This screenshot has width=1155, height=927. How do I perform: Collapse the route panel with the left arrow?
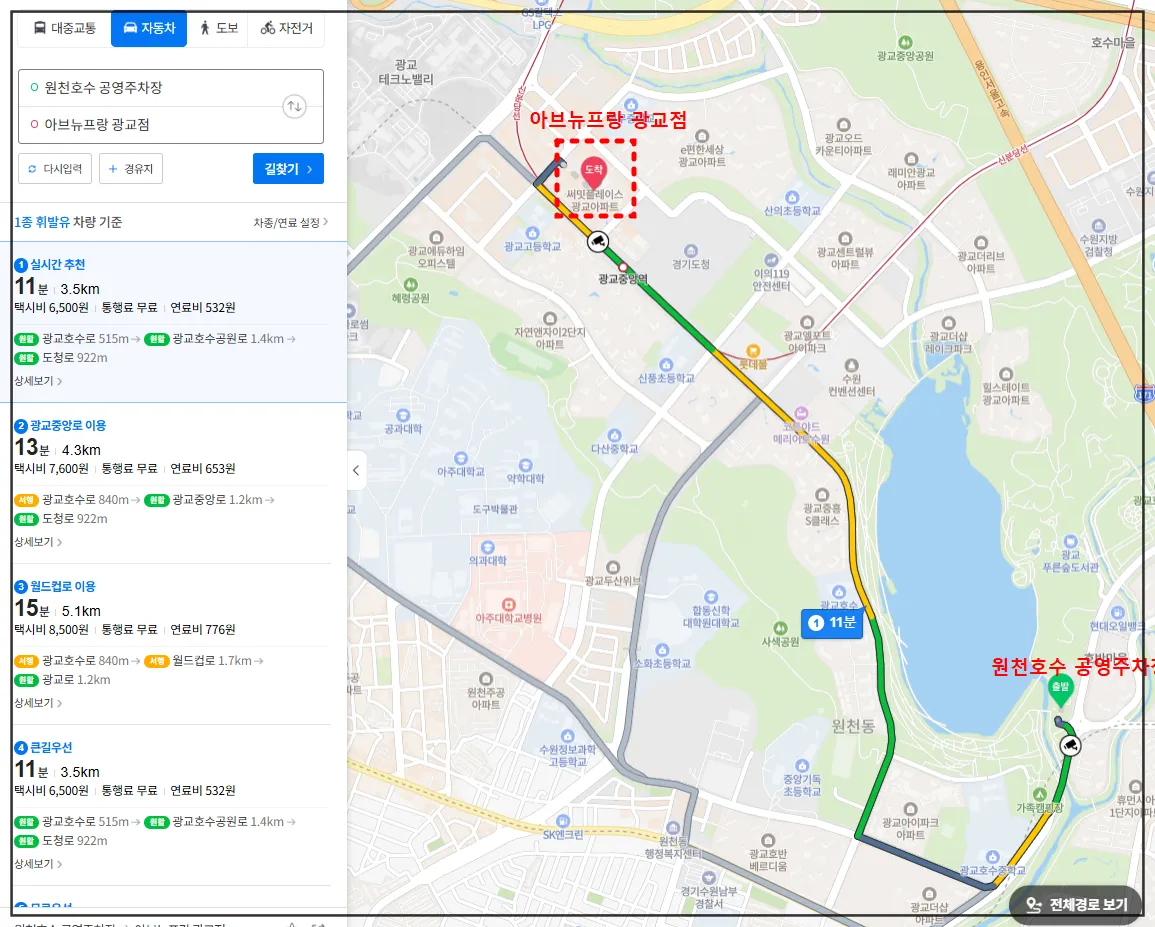pyautogui.click(x=355, y=470)
